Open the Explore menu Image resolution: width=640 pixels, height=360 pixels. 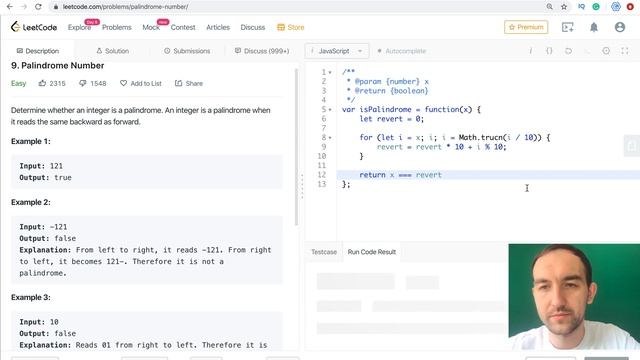[79, 27]
